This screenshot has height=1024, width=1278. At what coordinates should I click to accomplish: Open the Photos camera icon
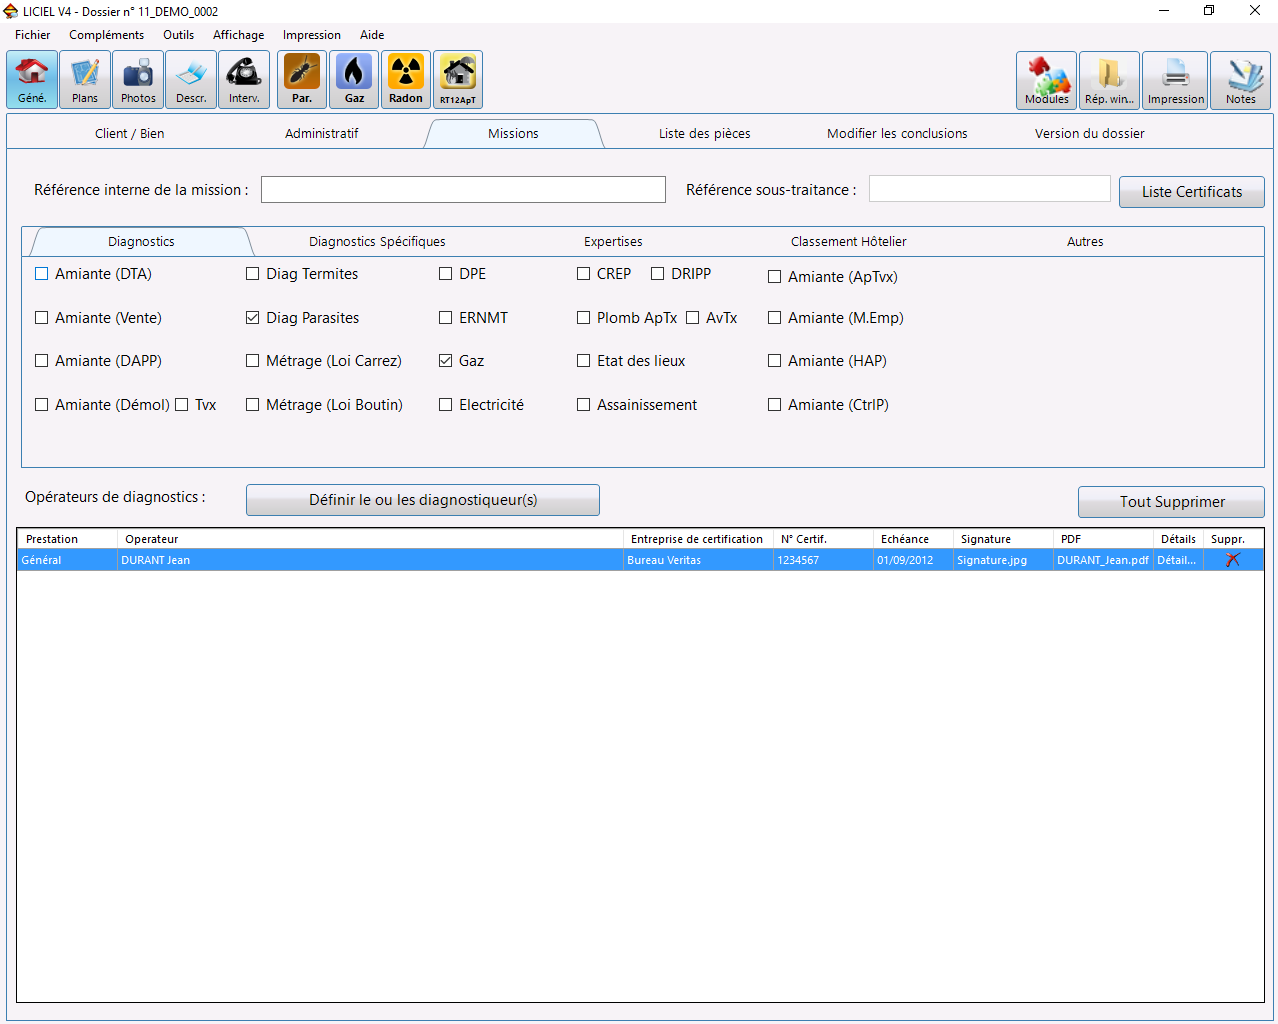point(138,79)
